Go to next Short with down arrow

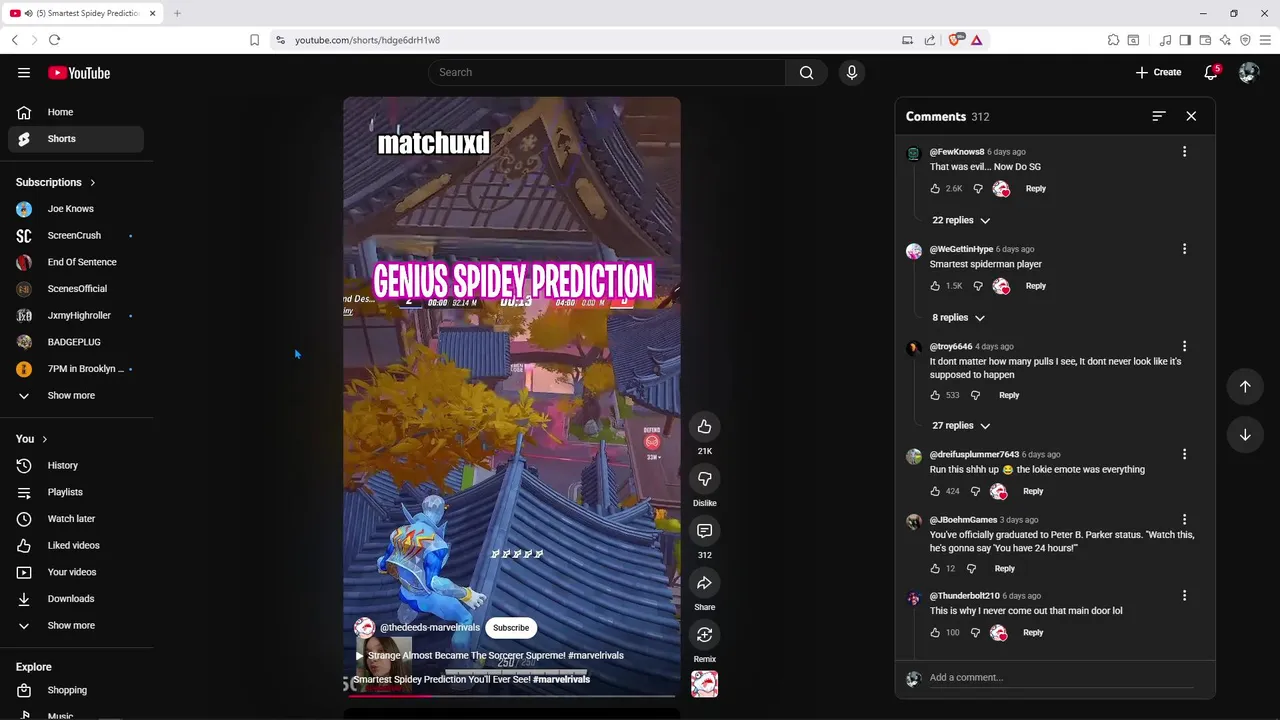pos(1245,435)
